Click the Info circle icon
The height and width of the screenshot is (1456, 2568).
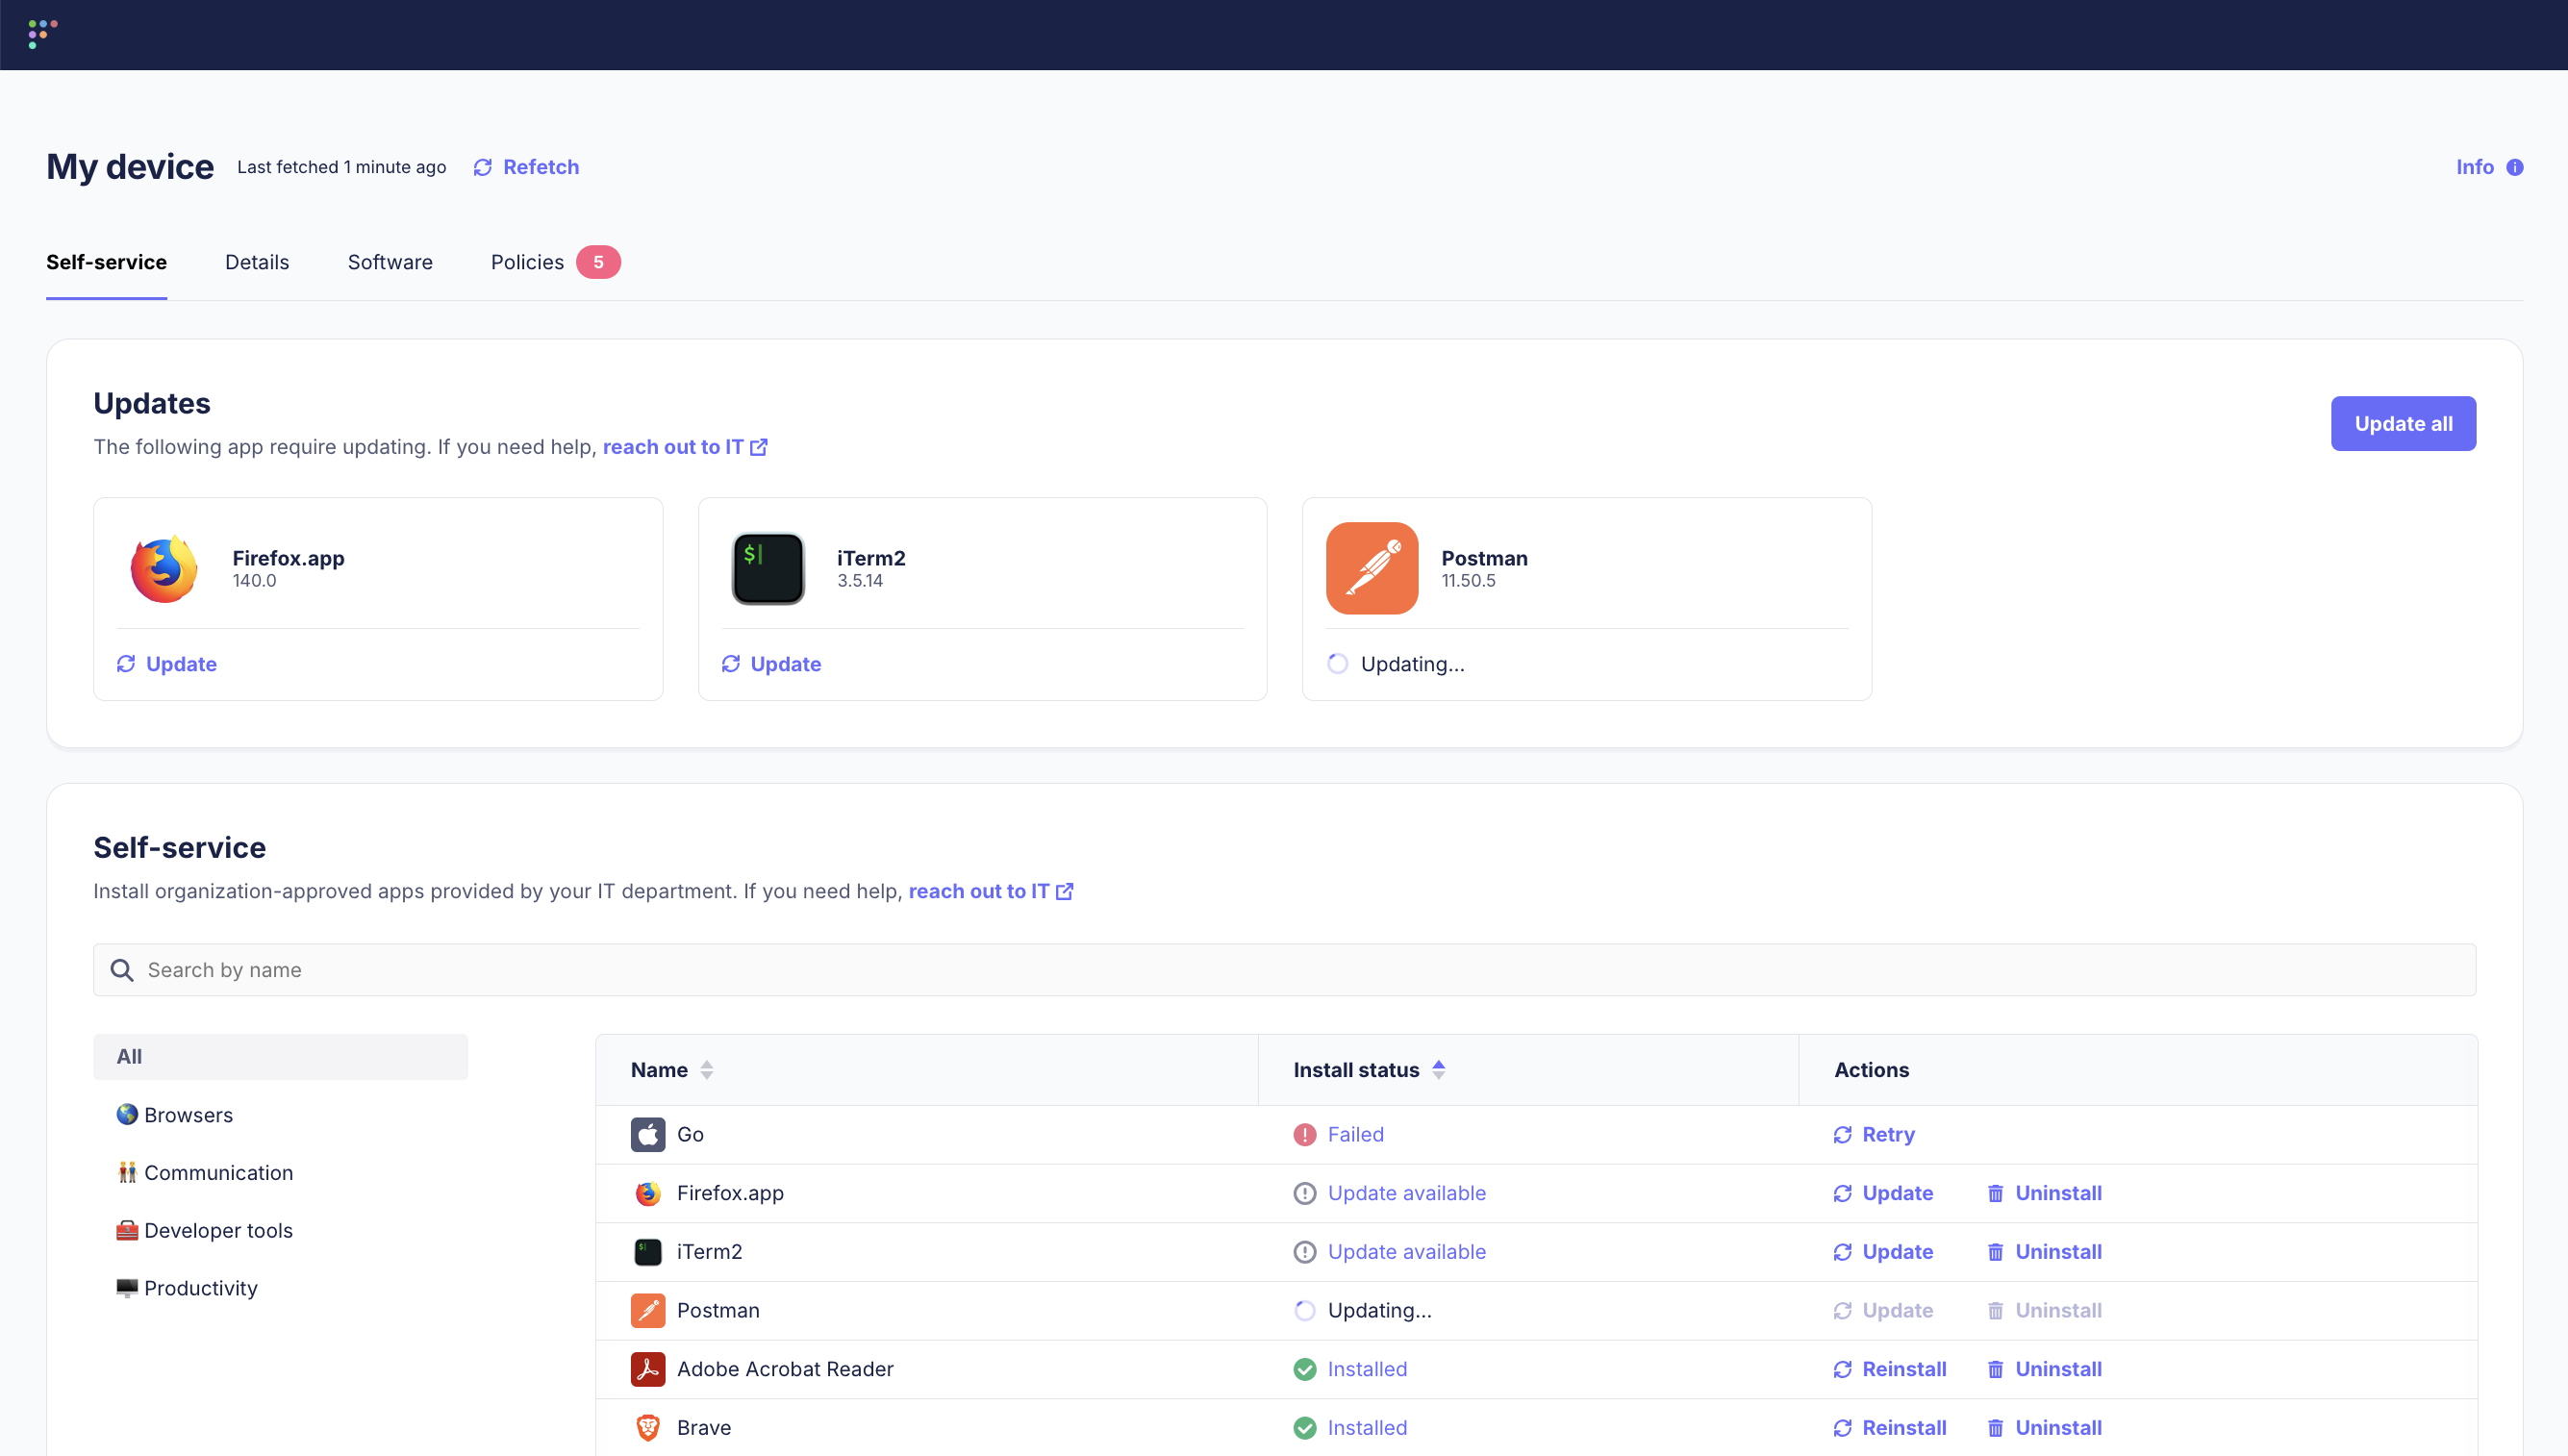2514,167
